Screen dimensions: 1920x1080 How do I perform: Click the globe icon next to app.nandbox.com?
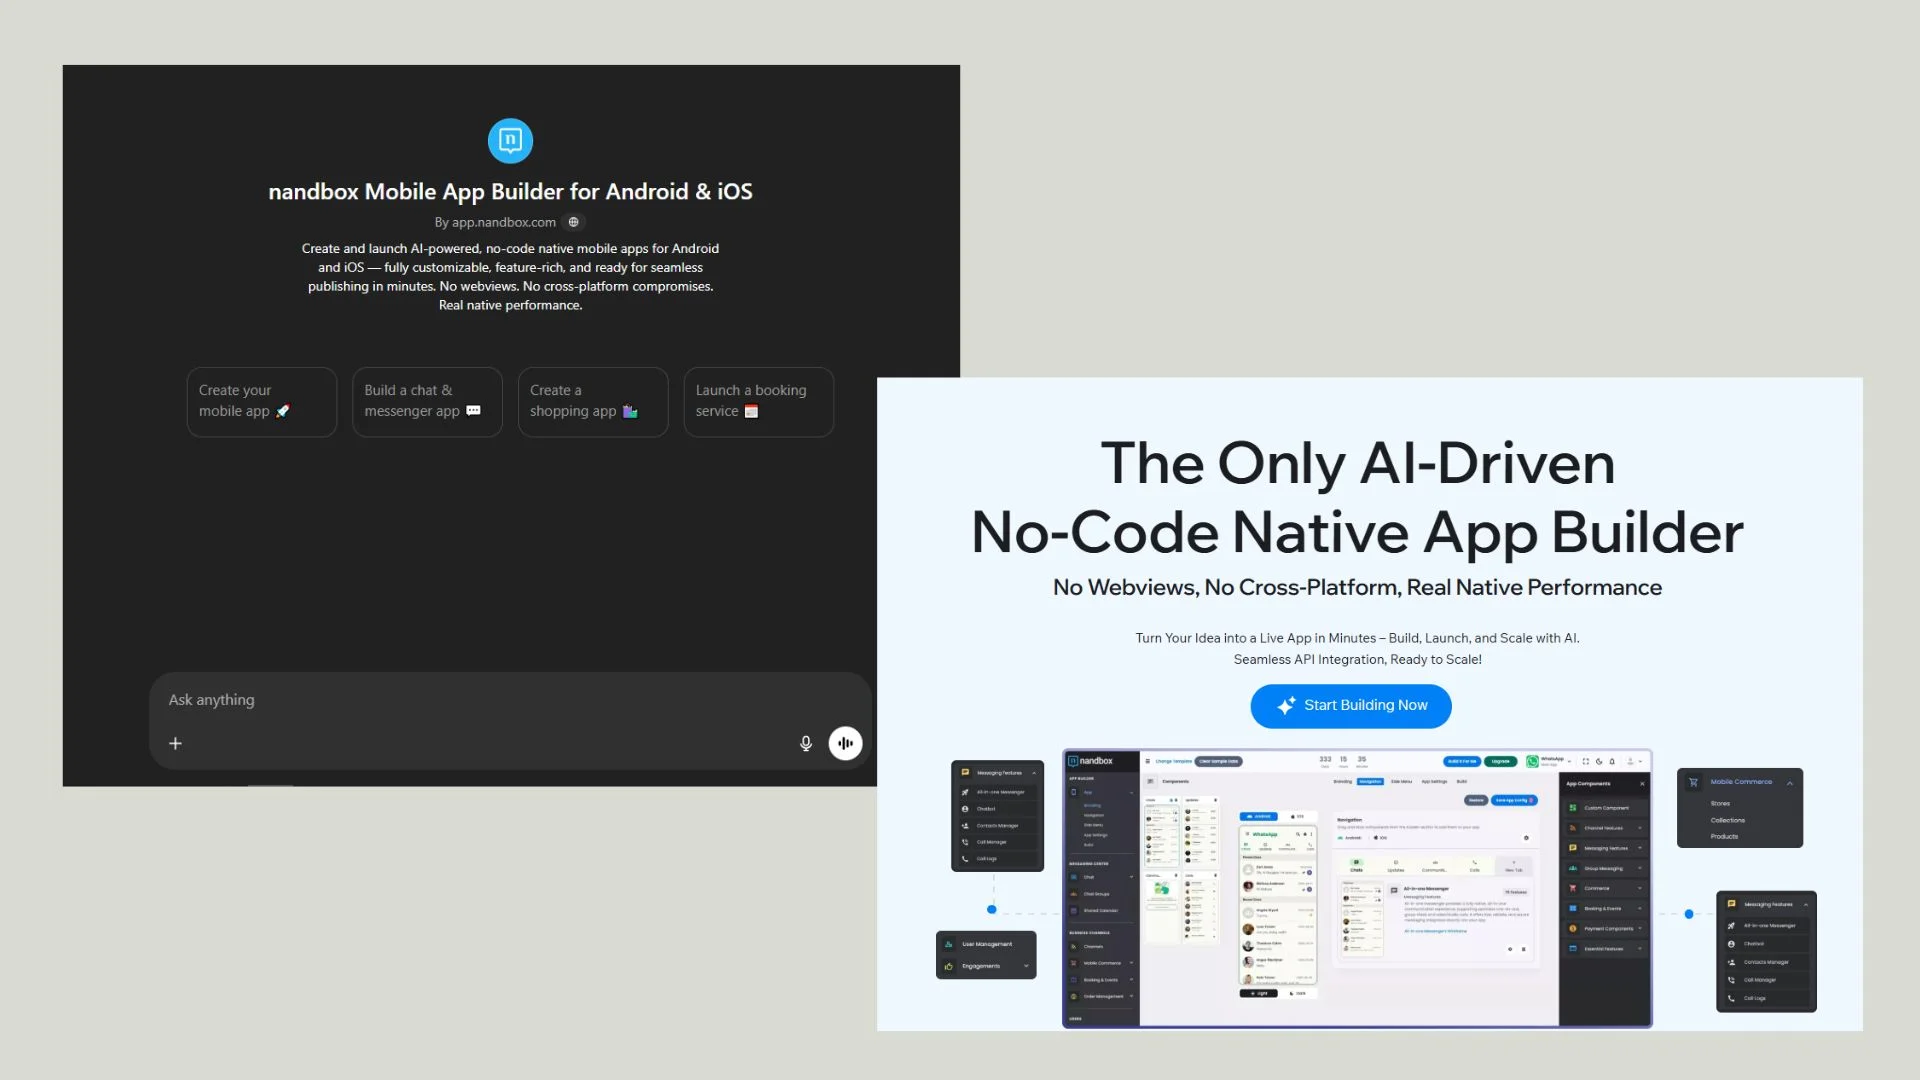tap(573, 222)
